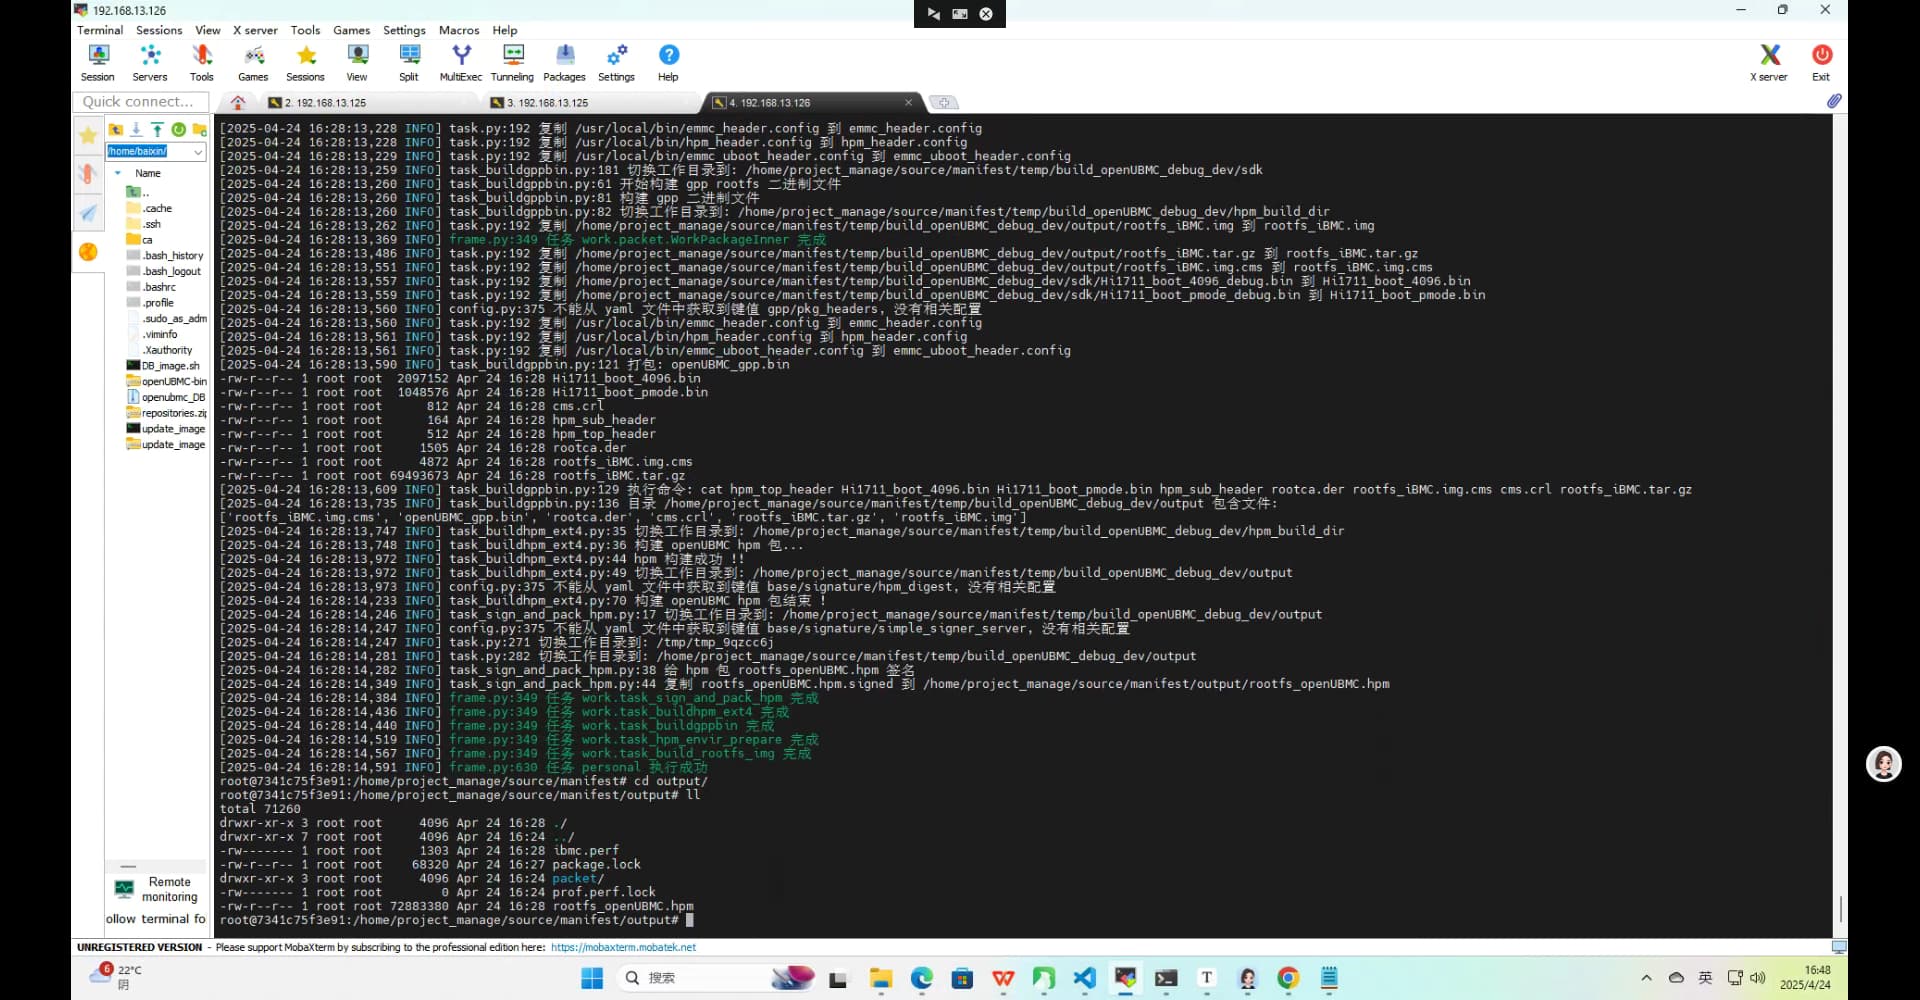Click the Packages toolbar icon
The height and width of the screenshot is (1000, 1920).
coord(564,62)
